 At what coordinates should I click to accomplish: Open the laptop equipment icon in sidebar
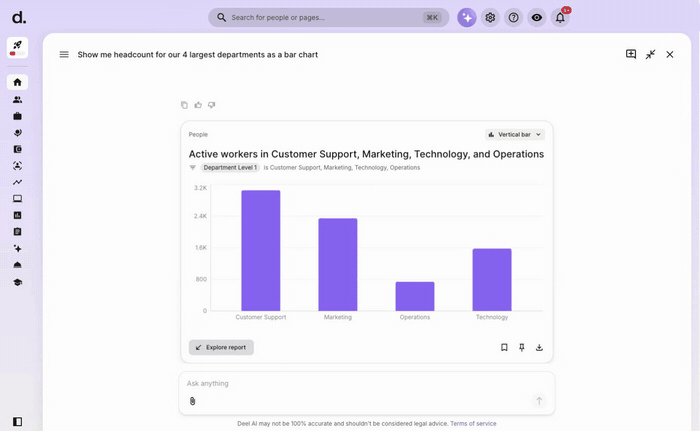pos(17,199)
